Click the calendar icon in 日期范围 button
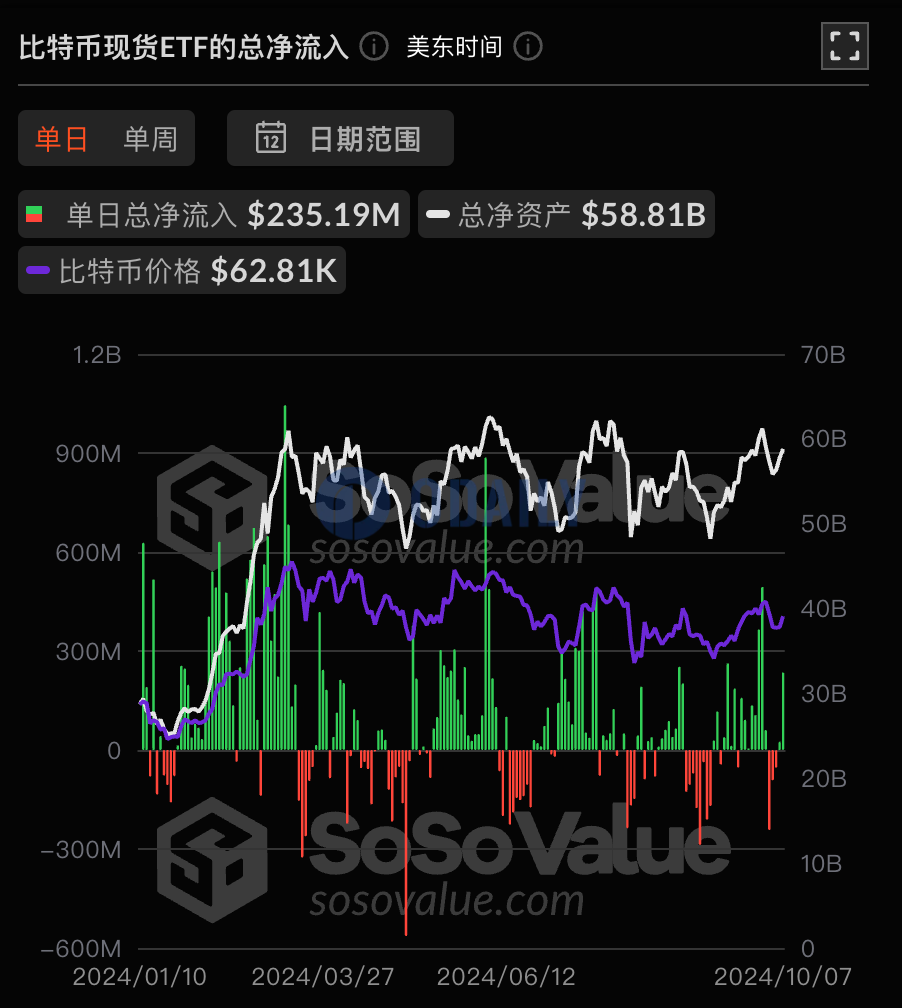 tap(271, 137)
